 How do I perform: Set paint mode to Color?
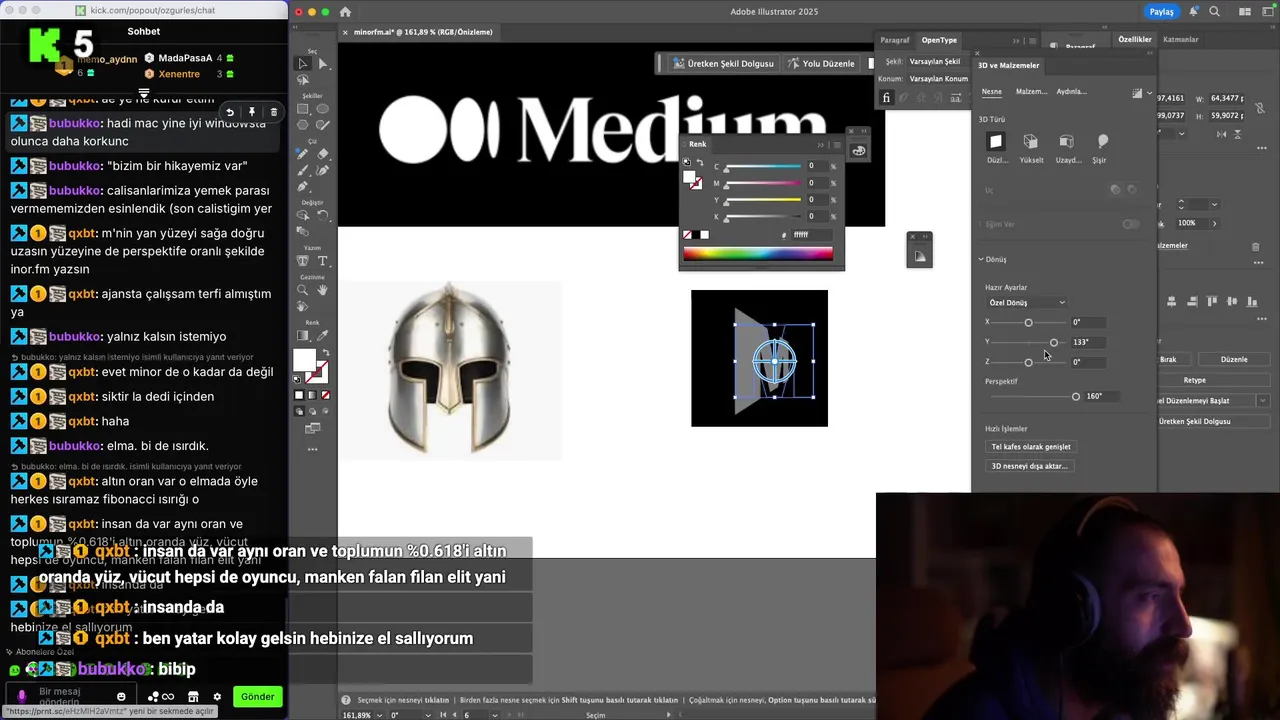click(x=299, y=395)
